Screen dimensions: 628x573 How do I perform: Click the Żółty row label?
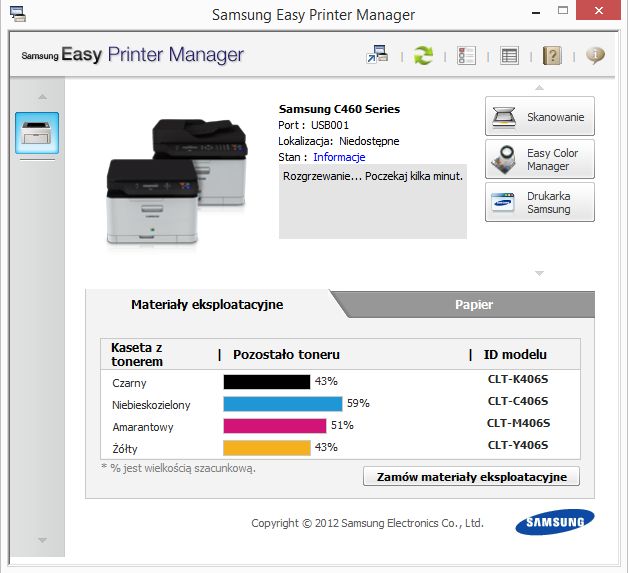(x=125, y=449)
